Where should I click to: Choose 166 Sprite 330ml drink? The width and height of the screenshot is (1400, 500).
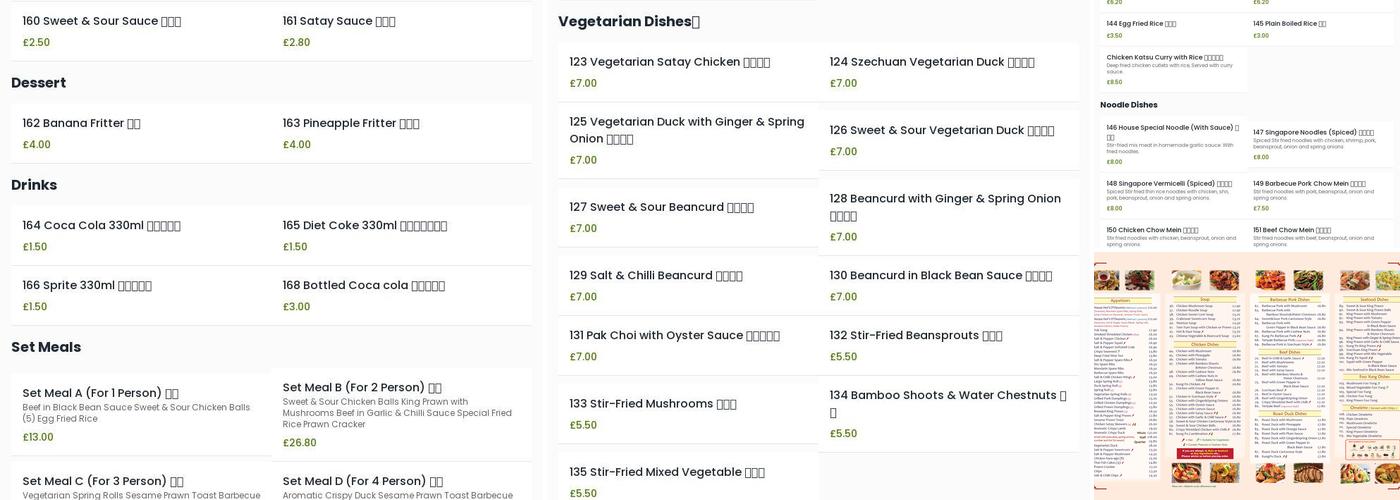pyautogui.click(x=87, y=285)
